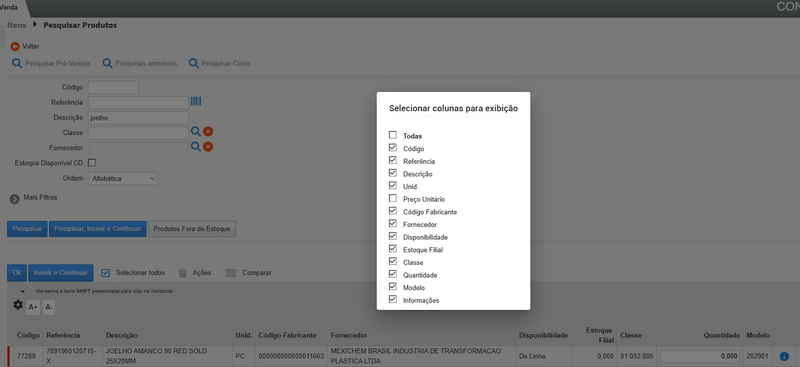Click into the Código input field
This screenshot has height=367, width=800.
113,87
